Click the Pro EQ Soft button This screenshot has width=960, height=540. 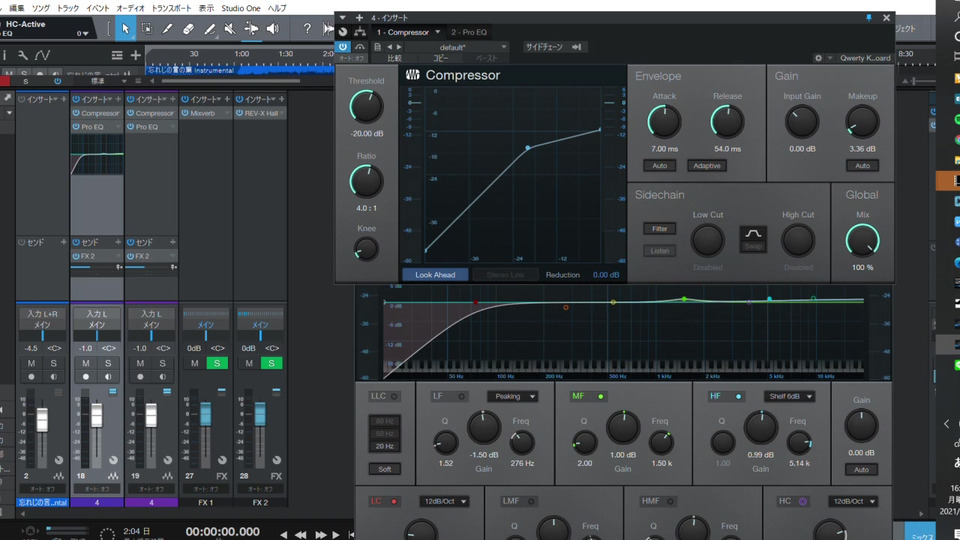[384, 469]
